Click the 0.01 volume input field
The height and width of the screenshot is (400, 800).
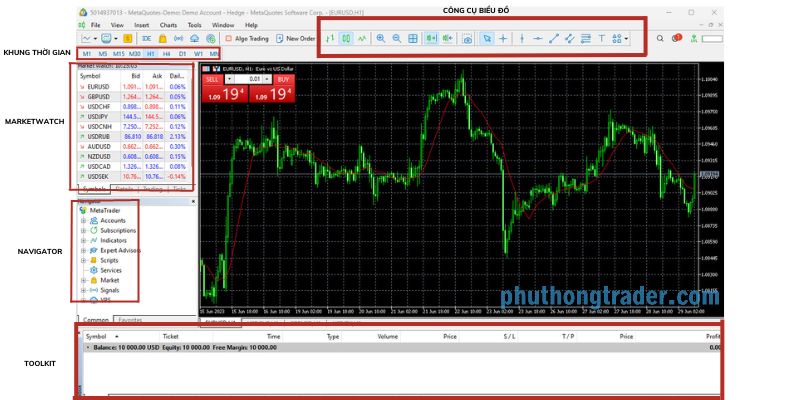pos(248,79)
